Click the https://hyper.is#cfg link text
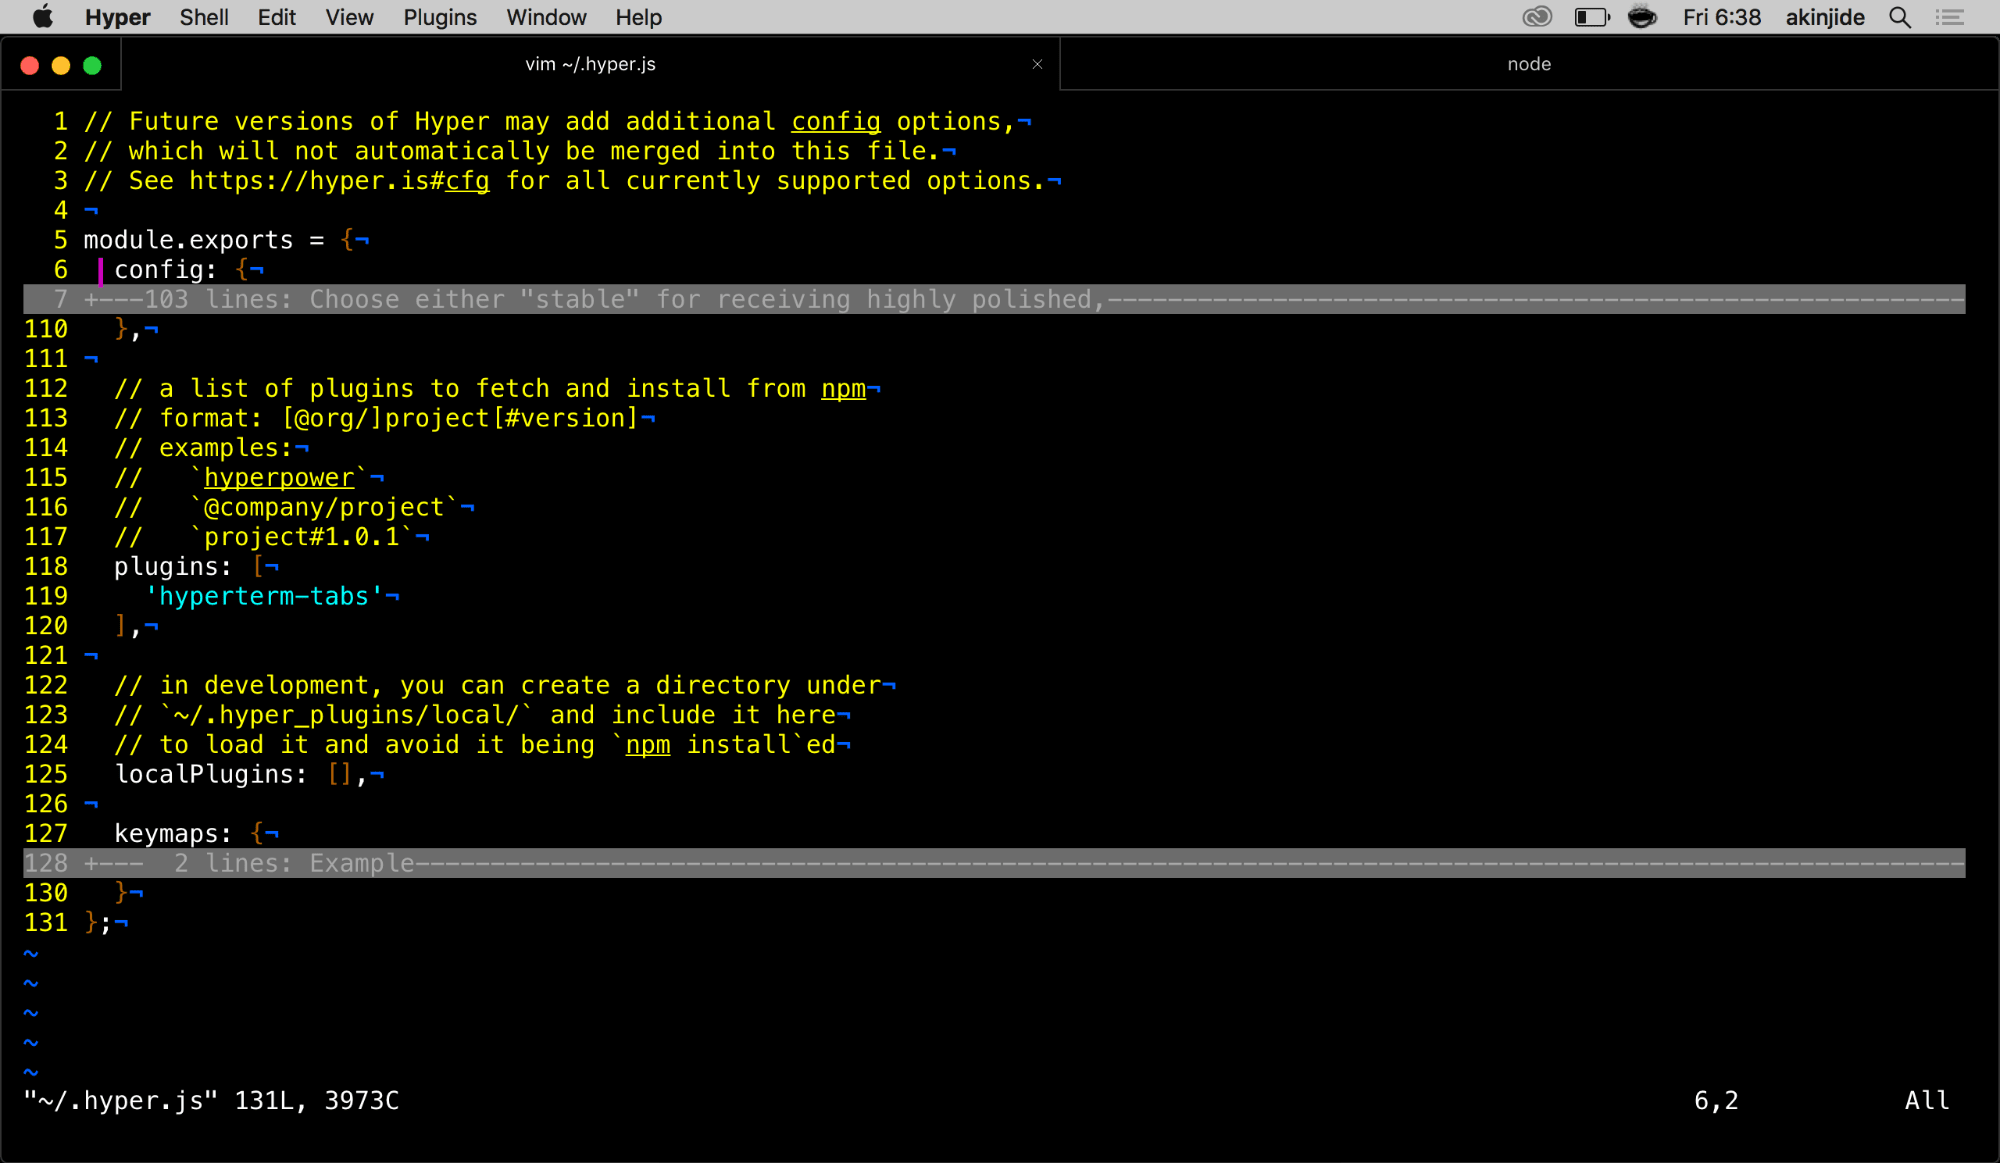 [339, 181]
